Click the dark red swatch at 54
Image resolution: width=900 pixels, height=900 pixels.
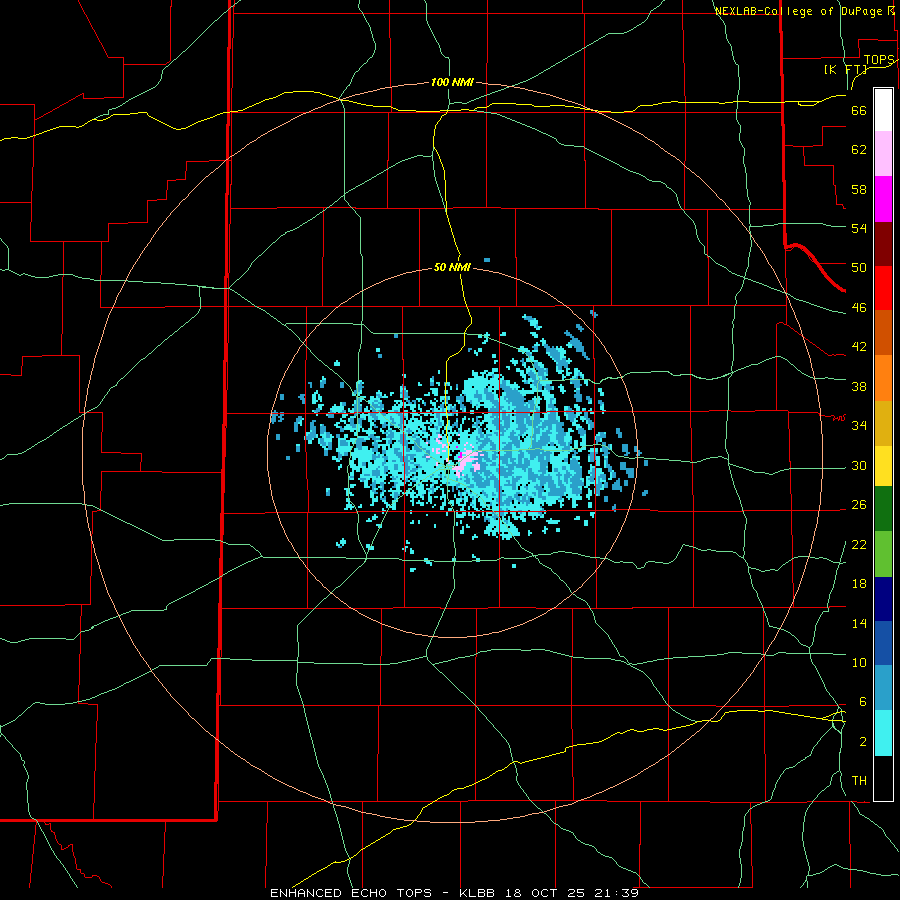[x=883, y=244]
